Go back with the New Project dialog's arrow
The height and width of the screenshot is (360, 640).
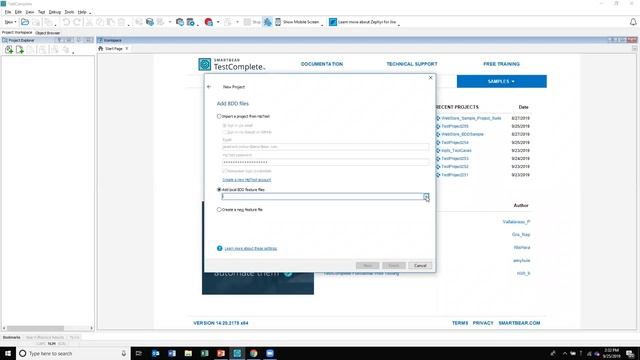[x=209, y=87]
